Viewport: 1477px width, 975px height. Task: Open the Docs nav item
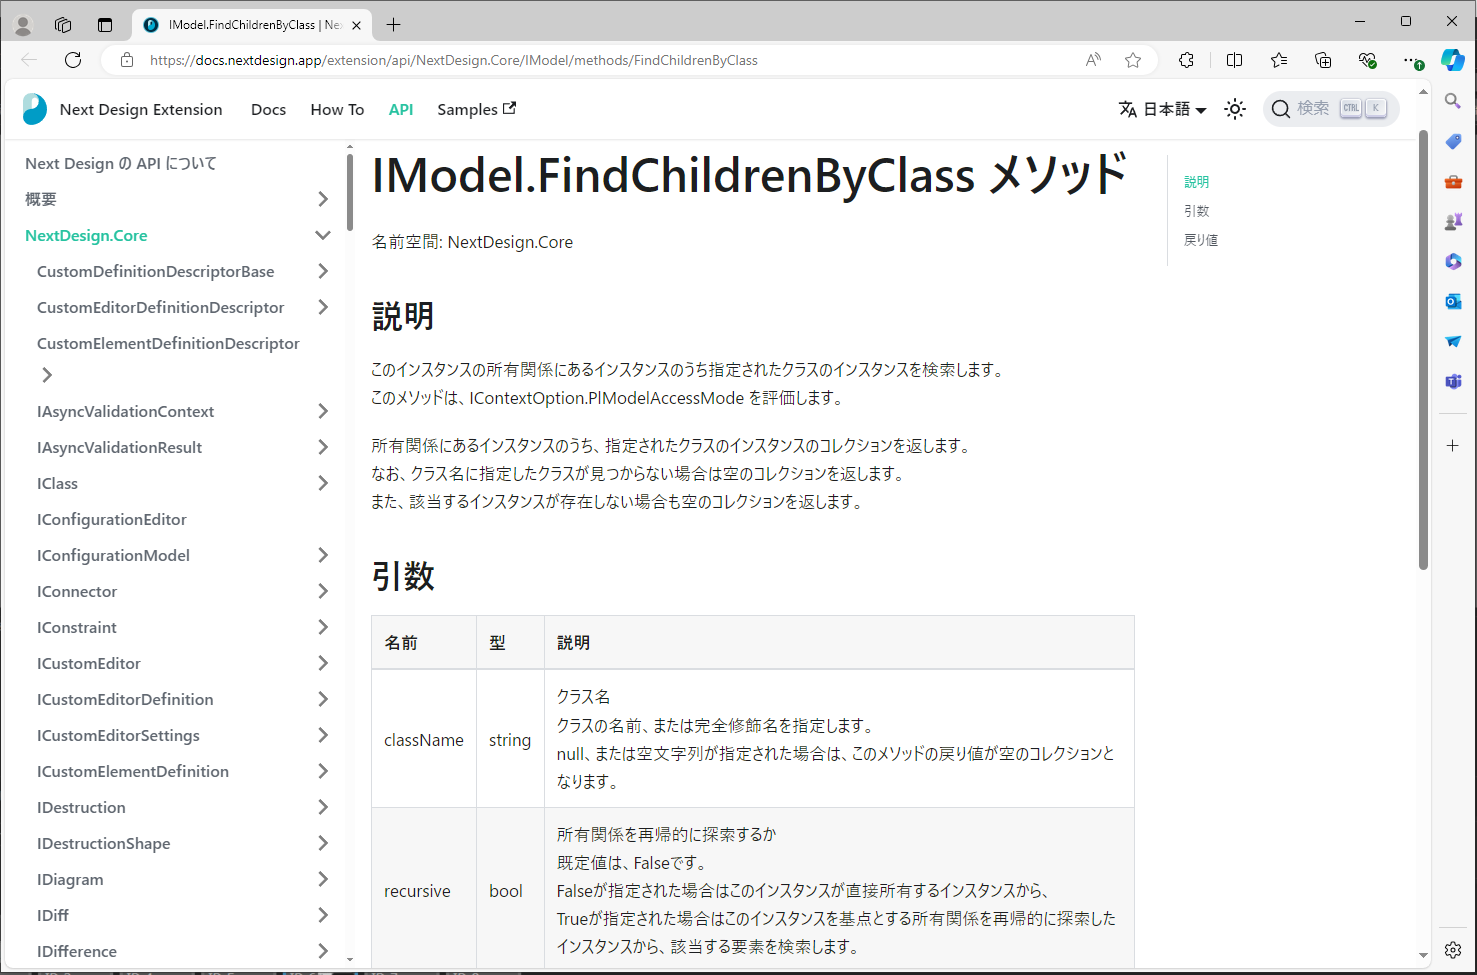tap(268, 109)
